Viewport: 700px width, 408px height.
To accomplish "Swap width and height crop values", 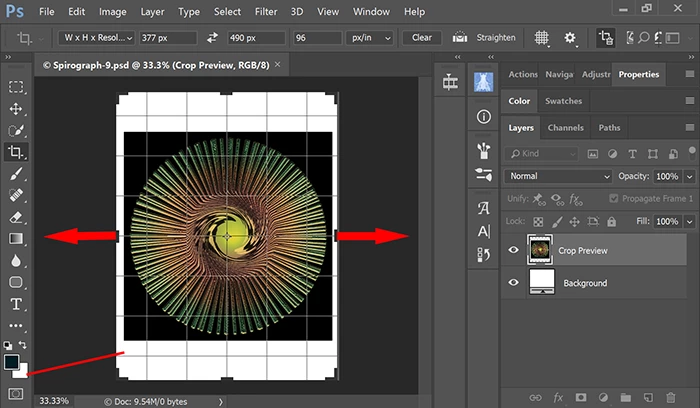I will coord(212,37).
